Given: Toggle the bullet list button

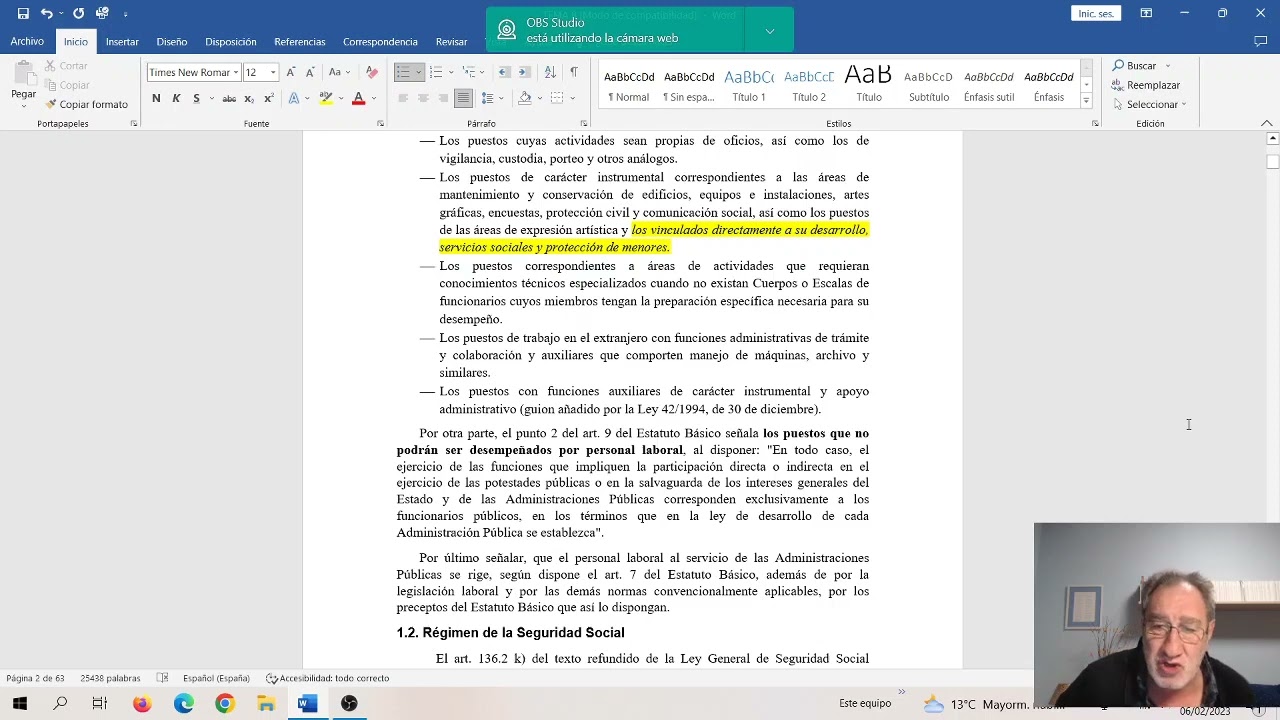Looking at the screenshot, I should tap(403, 72).
